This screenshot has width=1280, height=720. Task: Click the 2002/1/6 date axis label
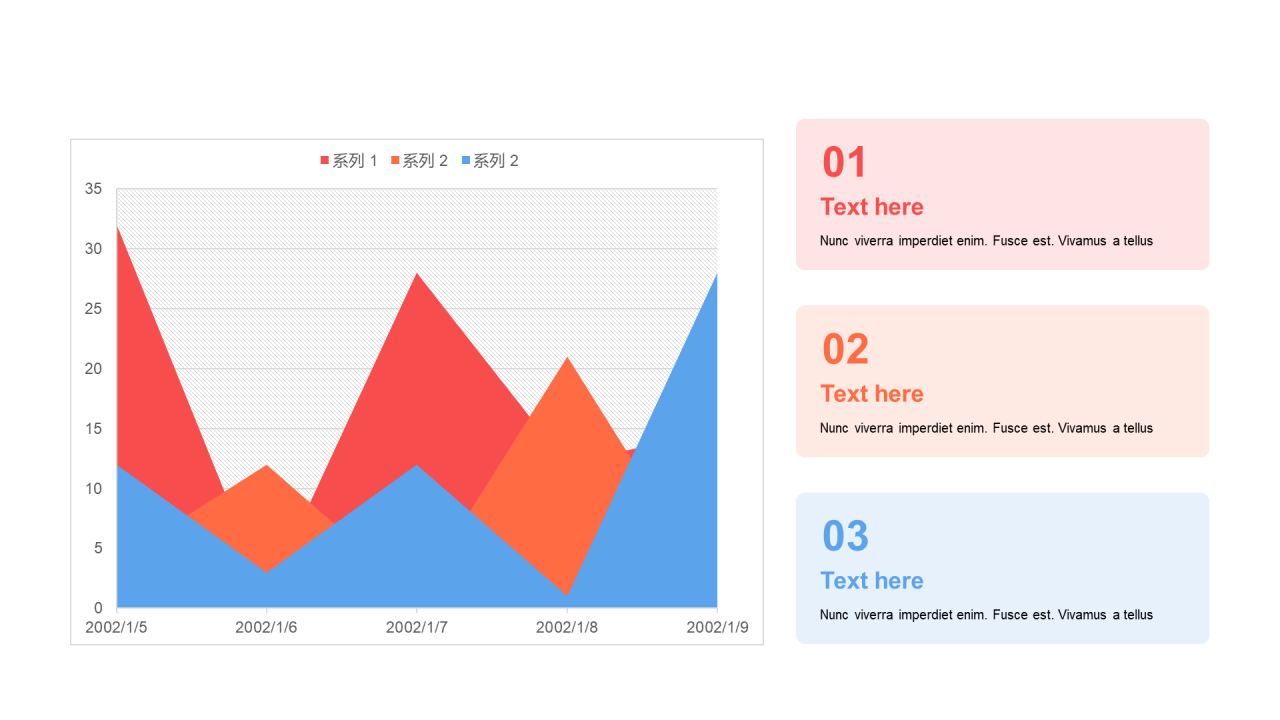tap(266, 627)
